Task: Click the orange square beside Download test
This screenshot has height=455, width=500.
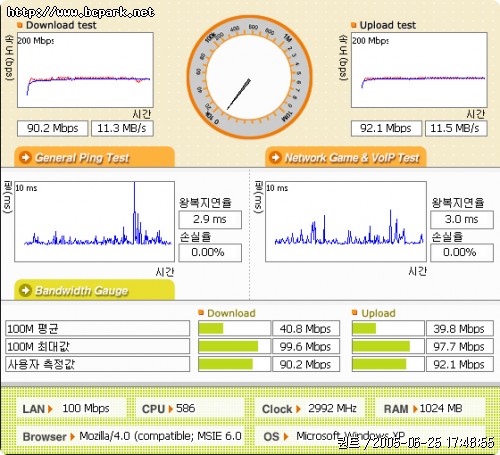Action: point(20,25)
